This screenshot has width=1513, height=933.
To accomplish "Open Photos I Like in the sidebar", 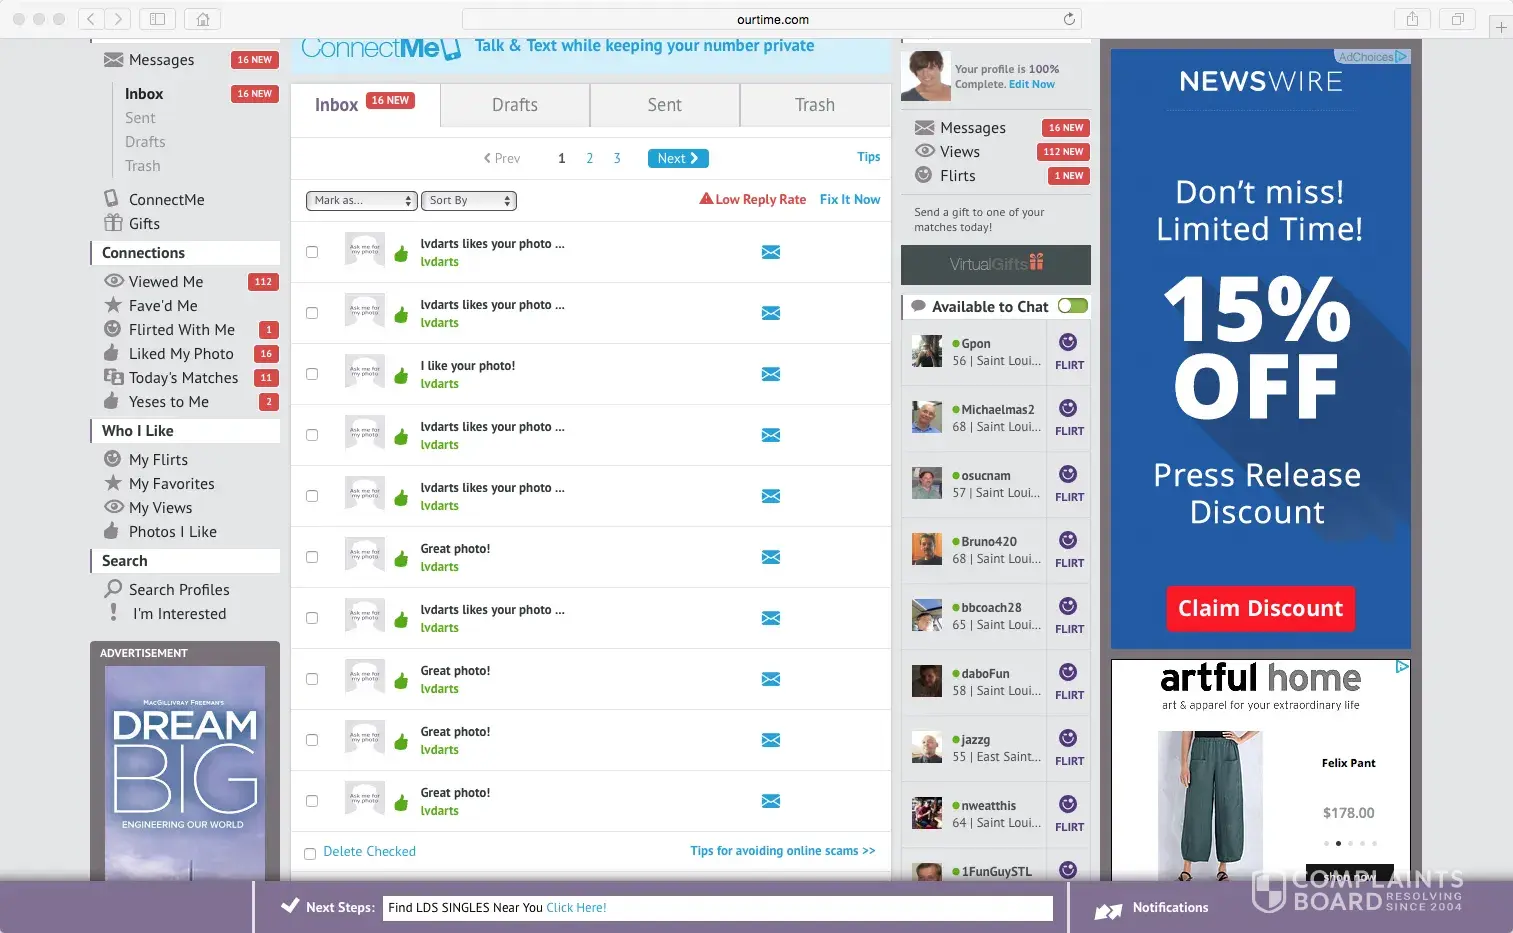I will point(172,532).
